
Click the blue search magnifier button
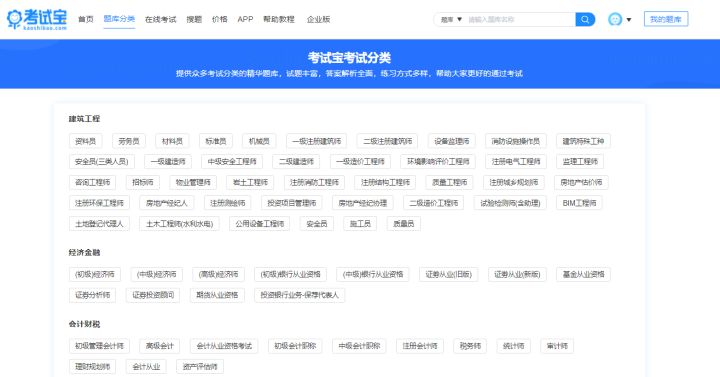pyautogui.click(x=585, y=19)
